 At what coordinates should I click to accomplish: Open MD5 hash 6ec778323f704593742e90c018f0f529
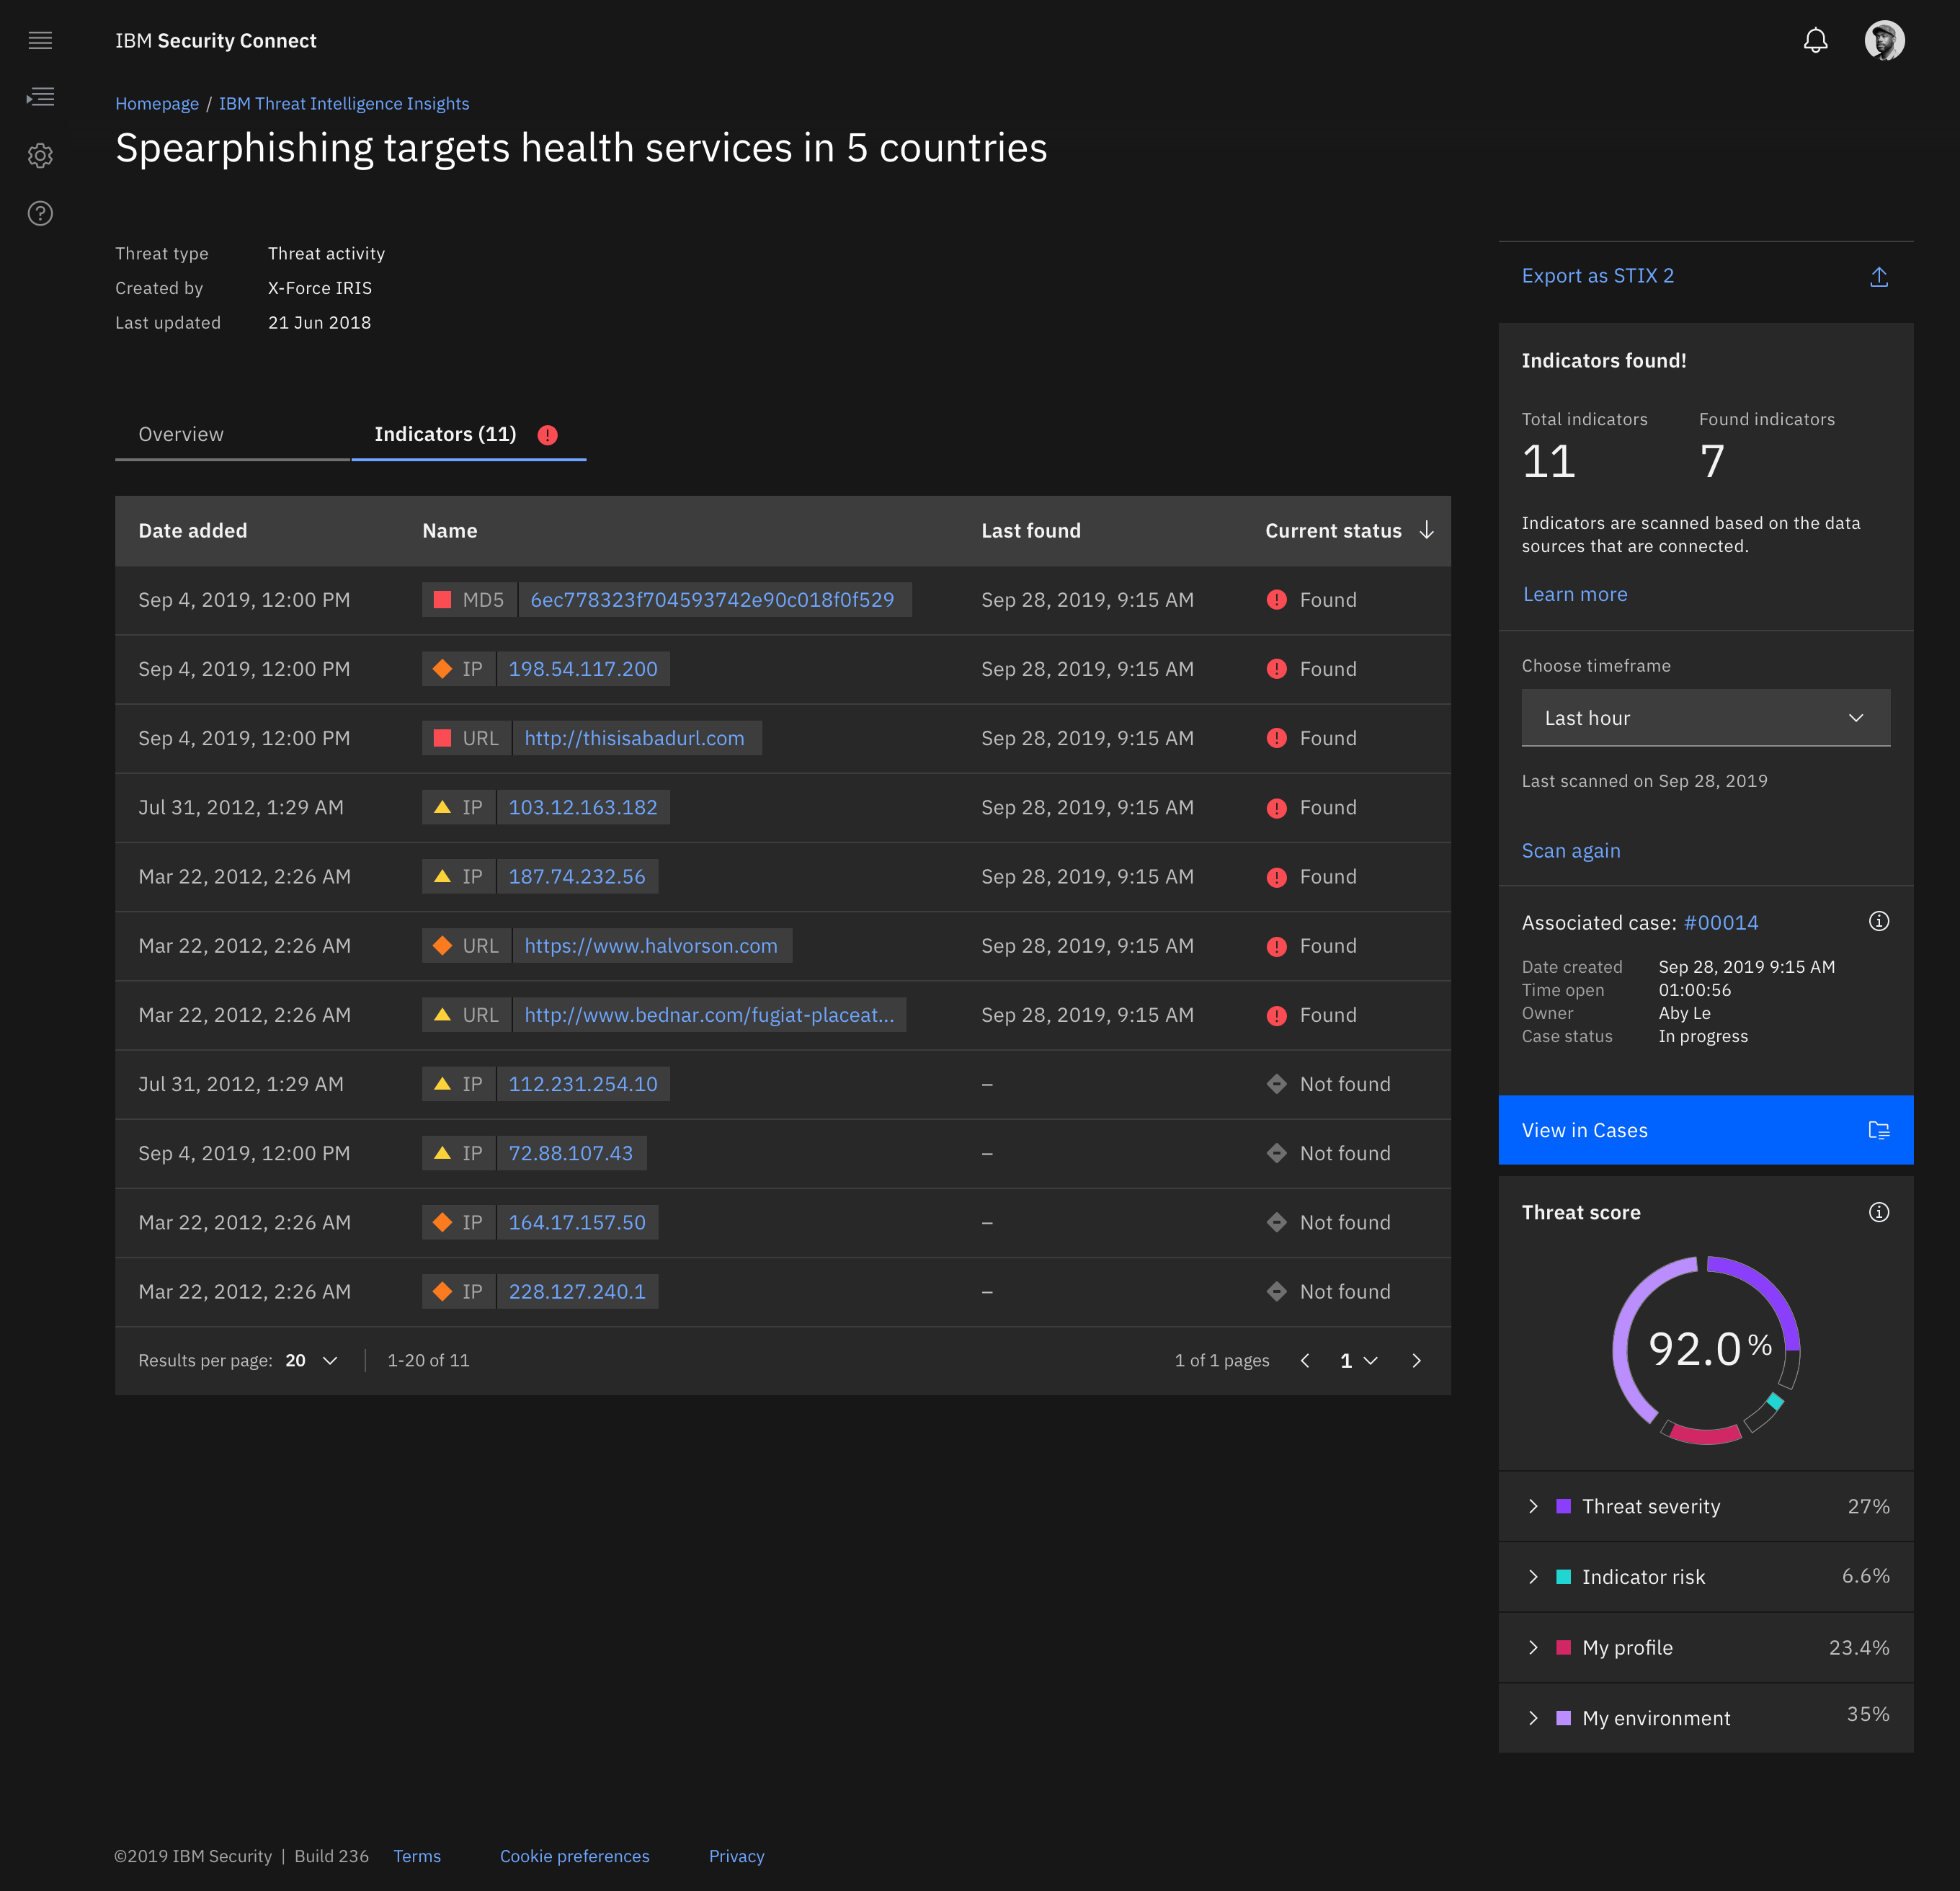click(711, 600)
